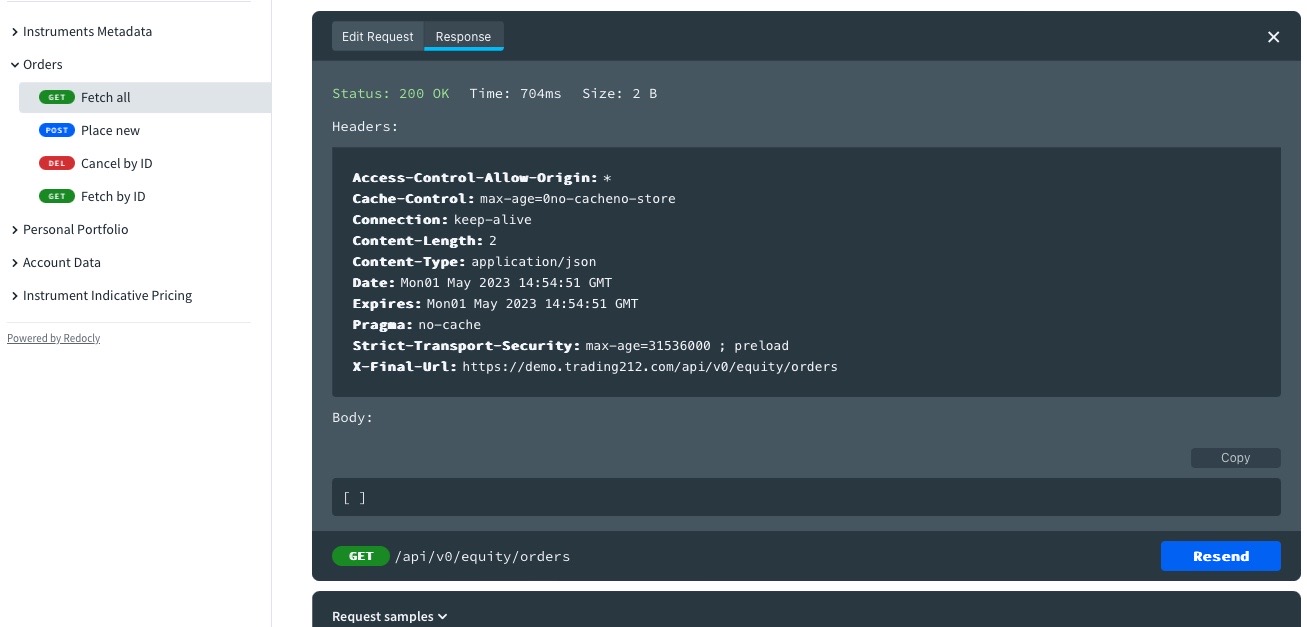Click the X-Final-Url header value
Image resolution: width=1307 pixels, height=627 pixels.
pyautogui.click(x=650, y=367)
